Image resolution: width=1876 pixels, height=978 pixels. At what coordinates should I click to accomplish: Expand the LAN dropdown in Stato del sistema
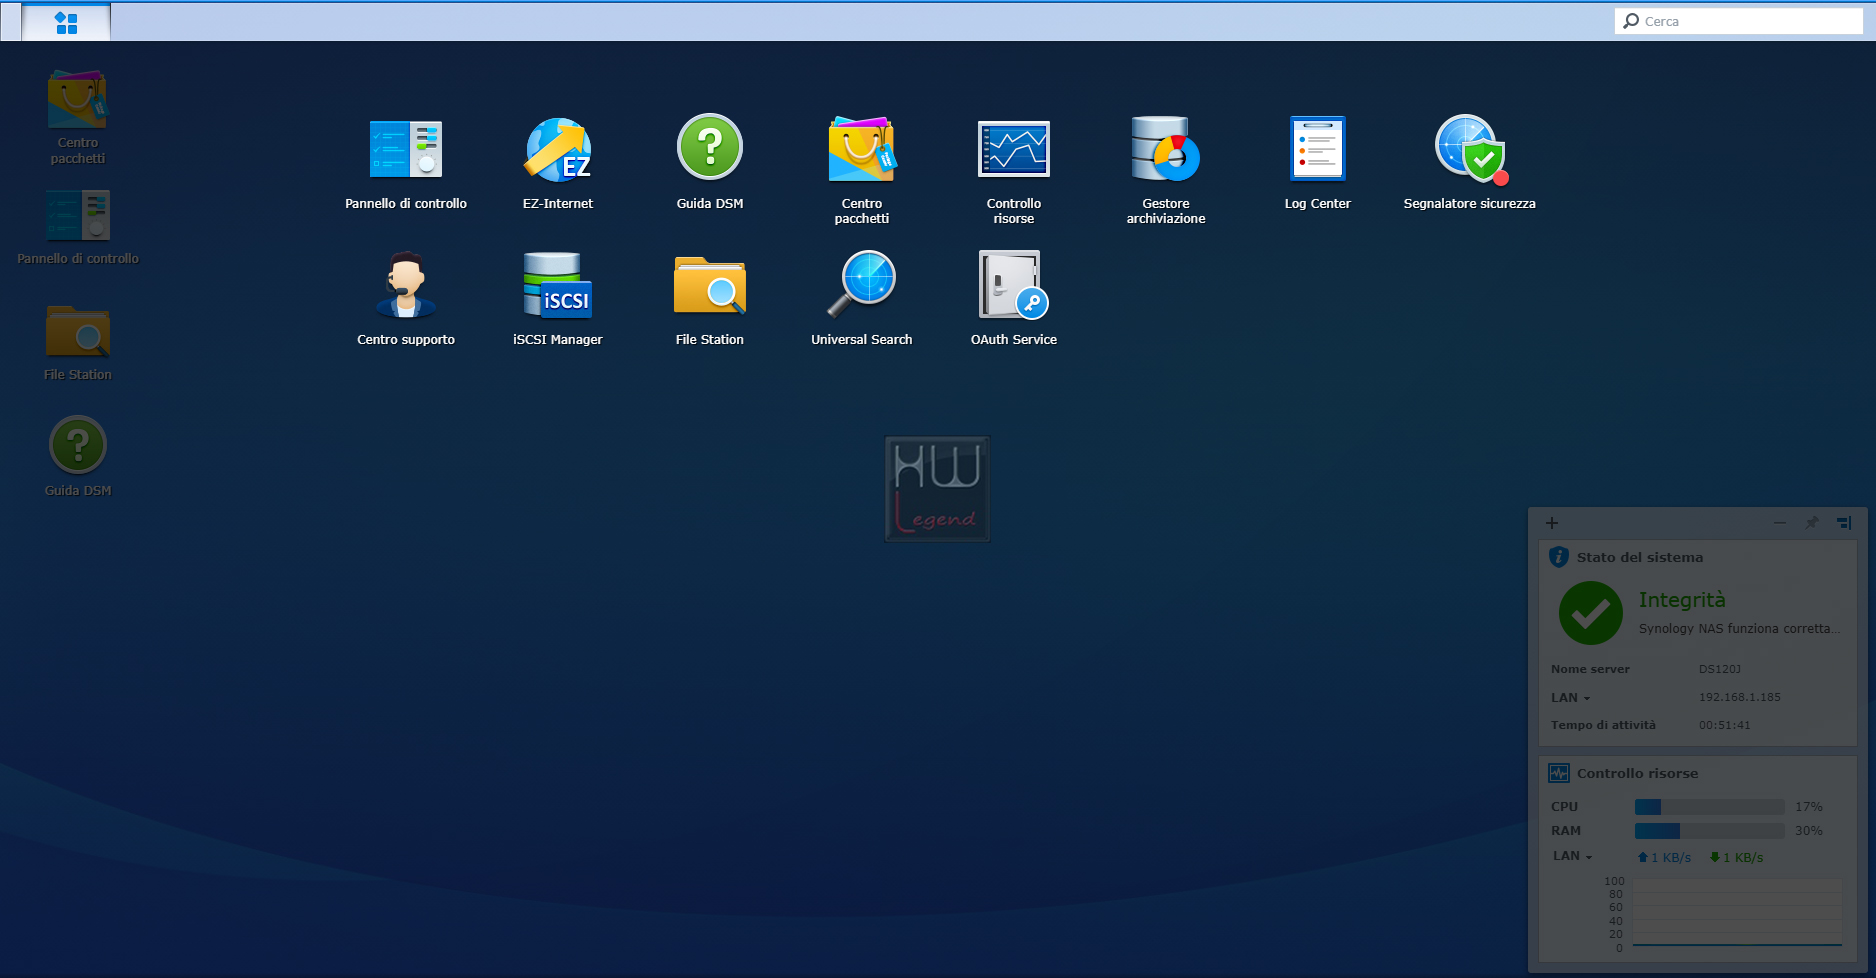tap(1570, 697)
